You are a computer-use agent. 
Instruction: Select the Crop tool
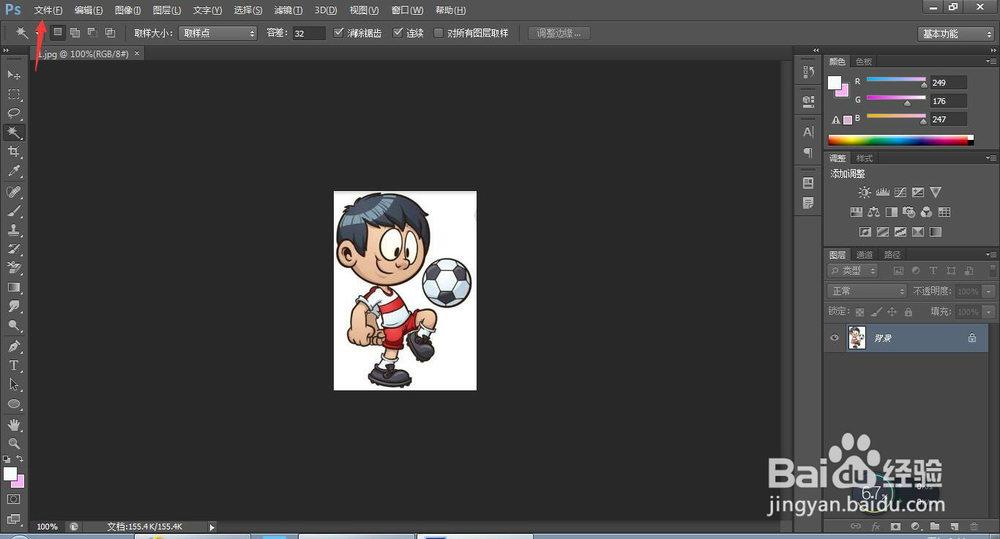tap(13, 152)
